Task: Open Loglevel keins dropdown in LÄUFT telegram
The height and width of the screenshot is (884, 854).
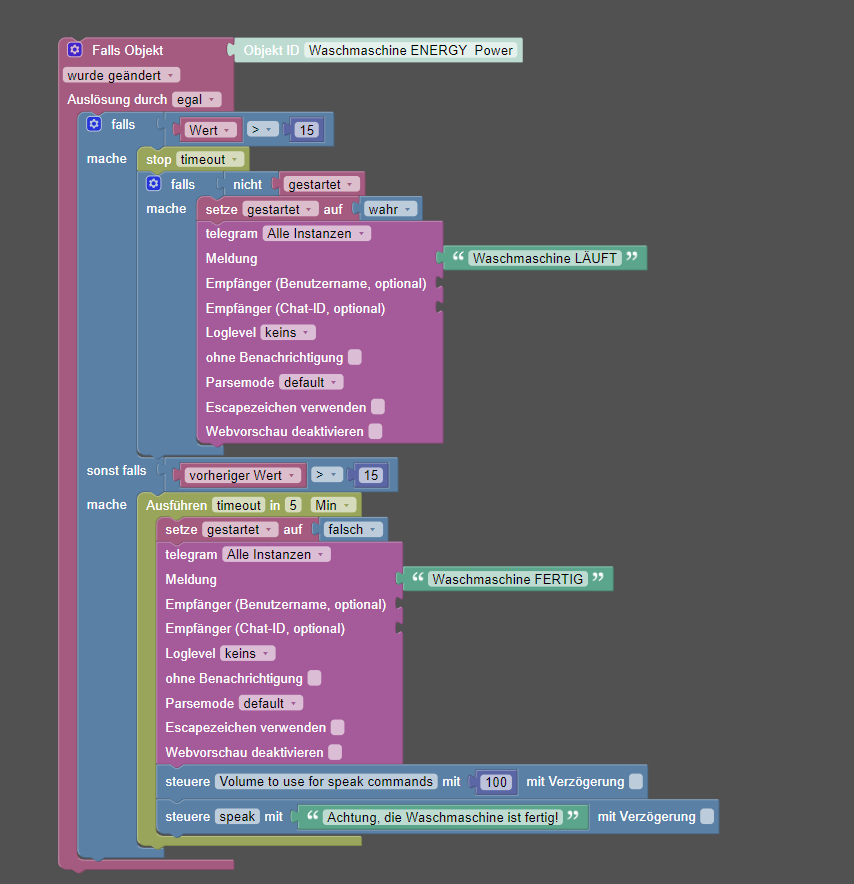Action: tap(287, 333)
